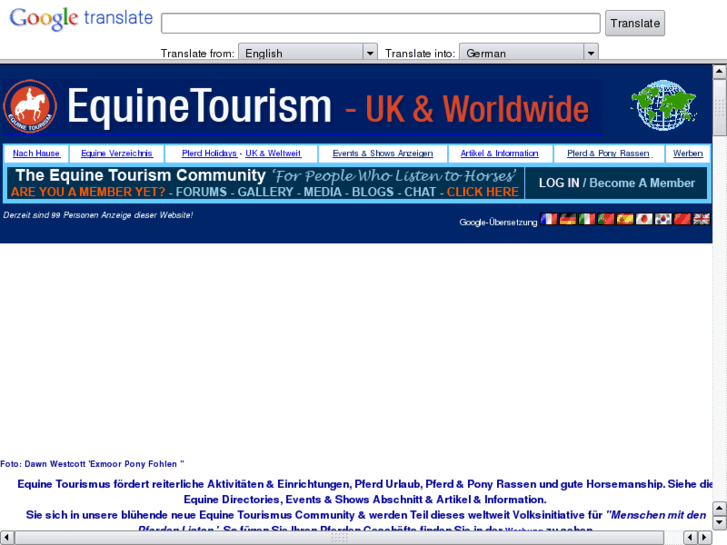Click the 'Menschen mit den' italic text
Screen dimensions: 727x545
(x=656, y=515)
